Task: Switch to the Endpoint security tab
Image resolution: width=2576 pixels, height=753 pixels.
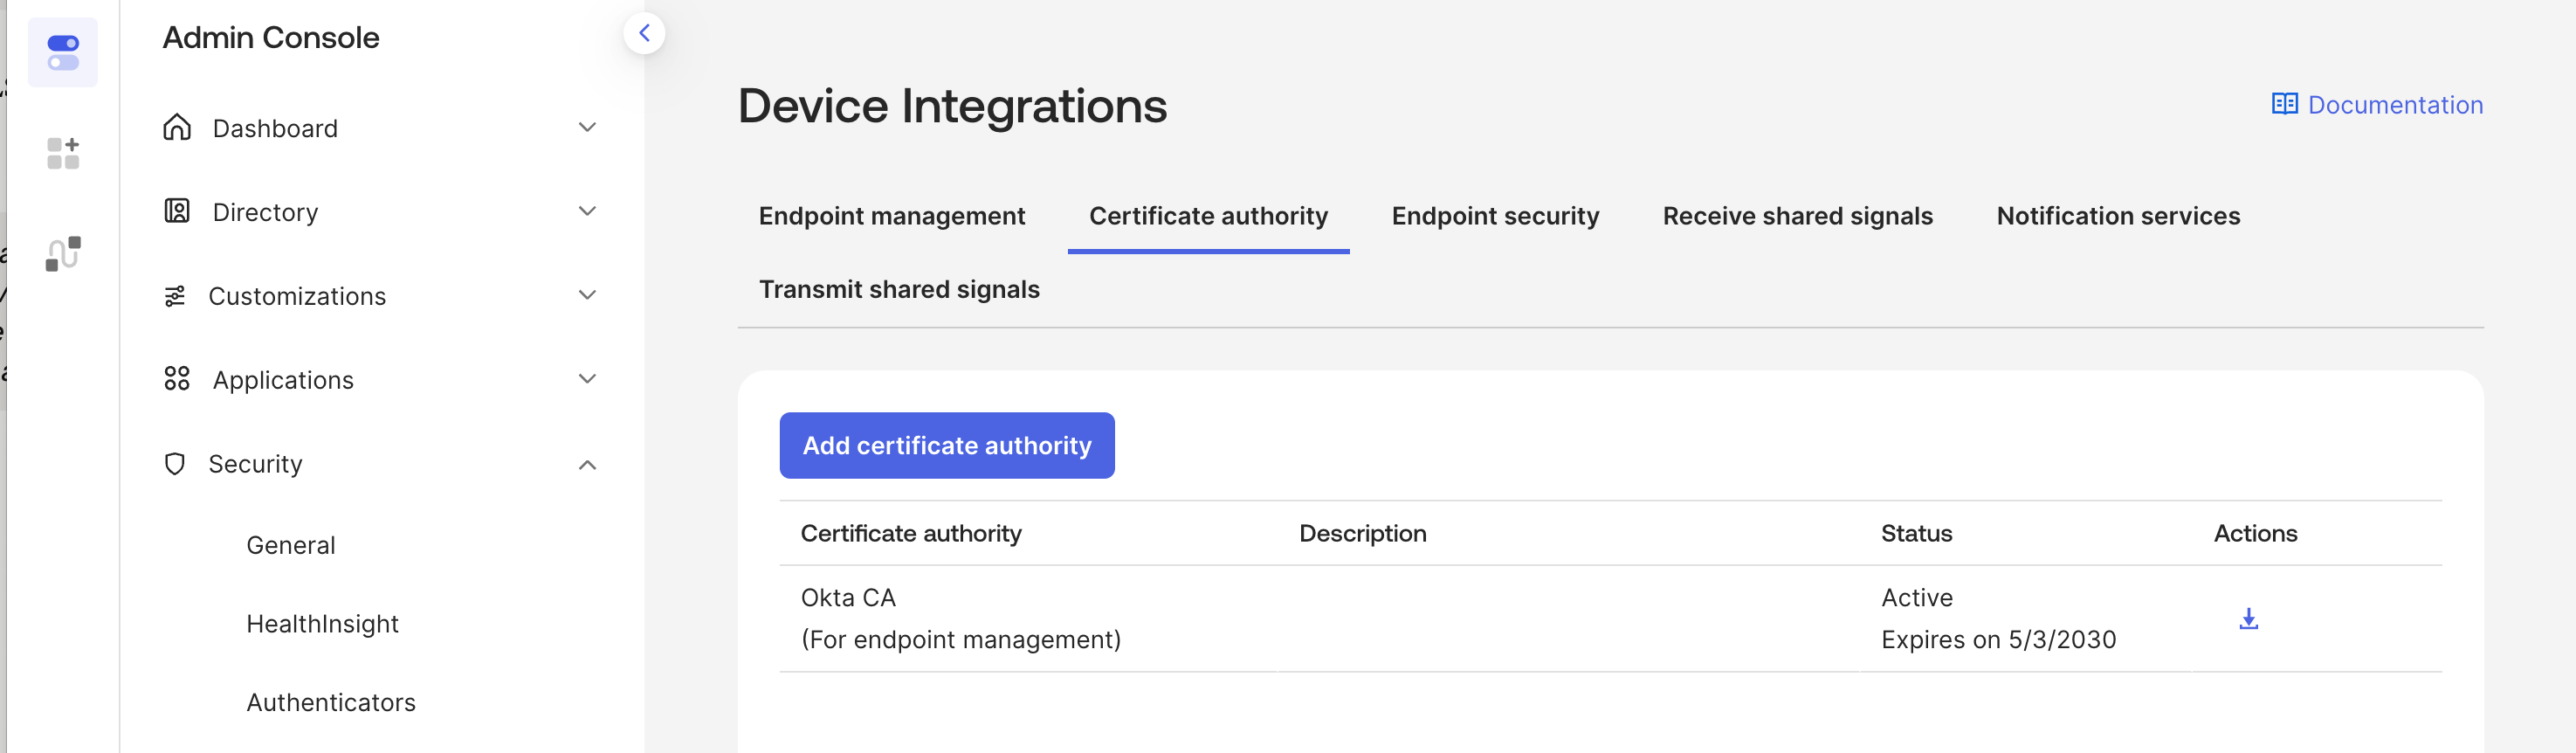Action: (x=1495, y=216)
